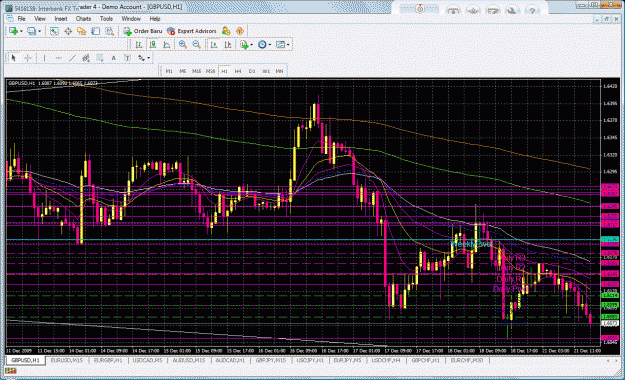Click the Expert Advisors button
625x380 pixels.
pyautogui.click(x=192, y=31)
